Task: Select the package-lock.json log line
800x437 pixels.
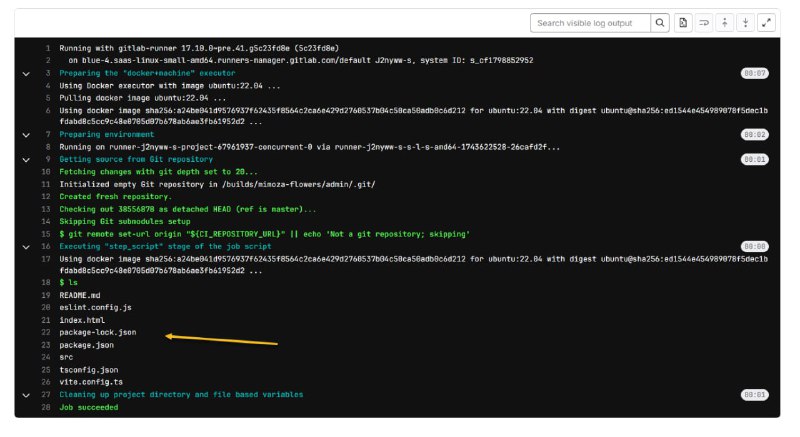Action: [97, 332]
